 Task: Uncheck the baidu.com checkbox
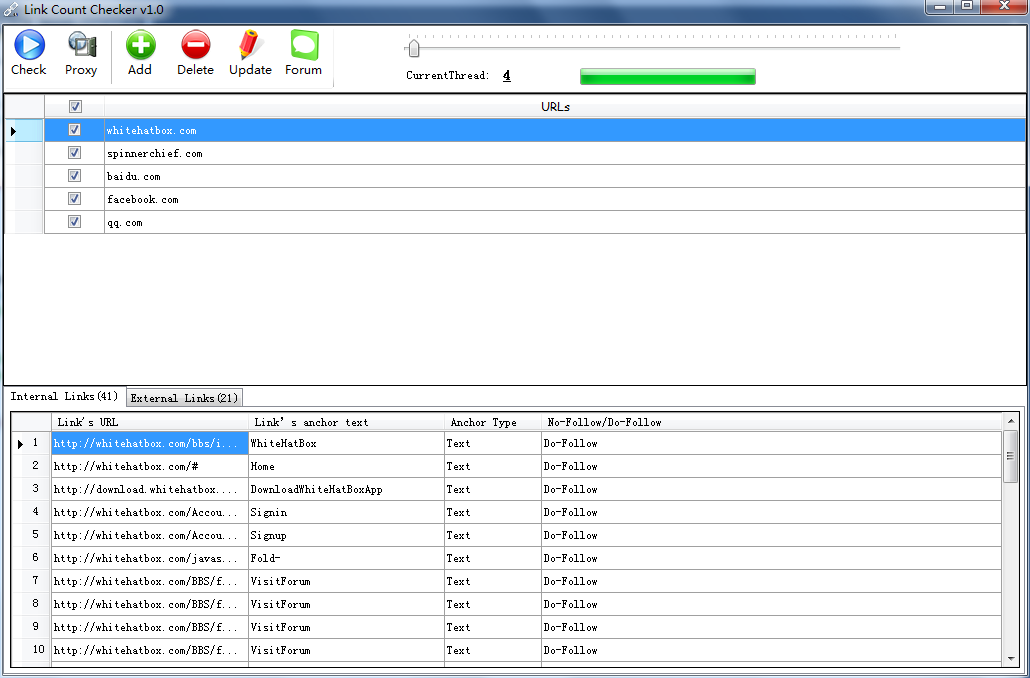[74, 176]
